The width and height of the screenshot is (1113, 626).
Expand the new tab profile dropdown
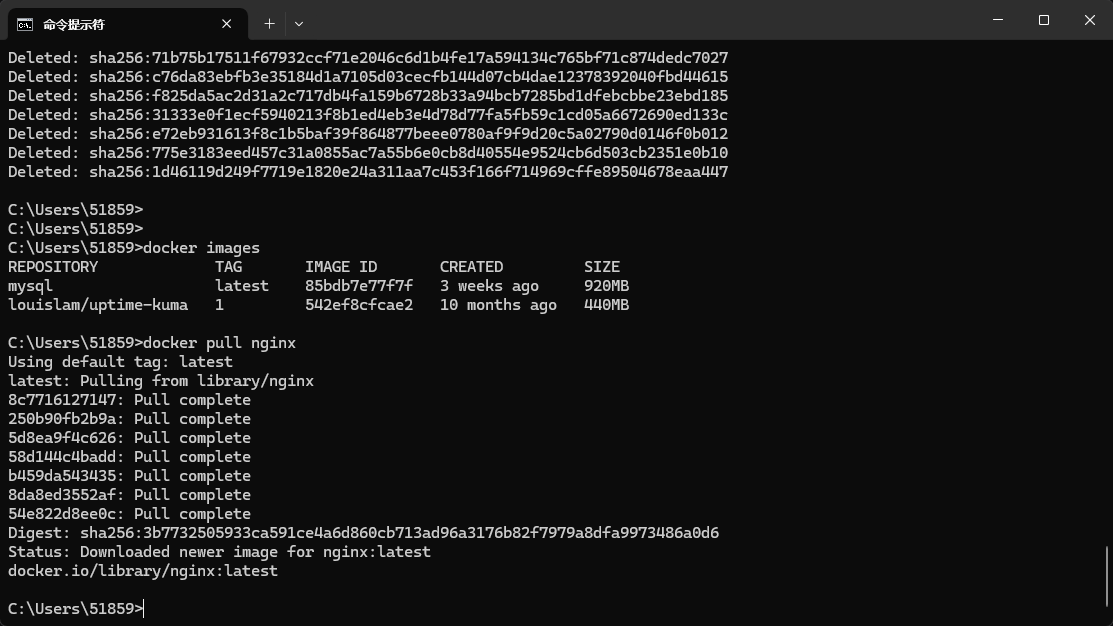[298, 23]
